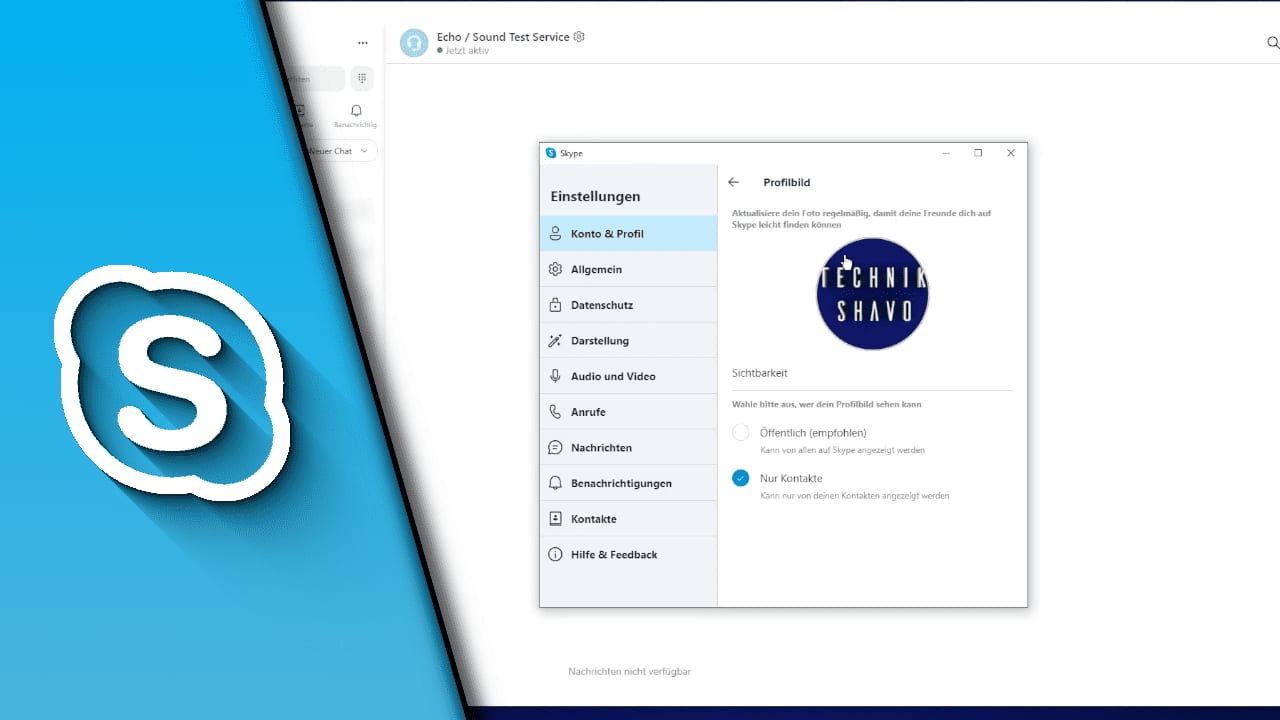Minimize the Skype settings window
This screenshot has height=720, width=1280.
click(x=946, y=153)
